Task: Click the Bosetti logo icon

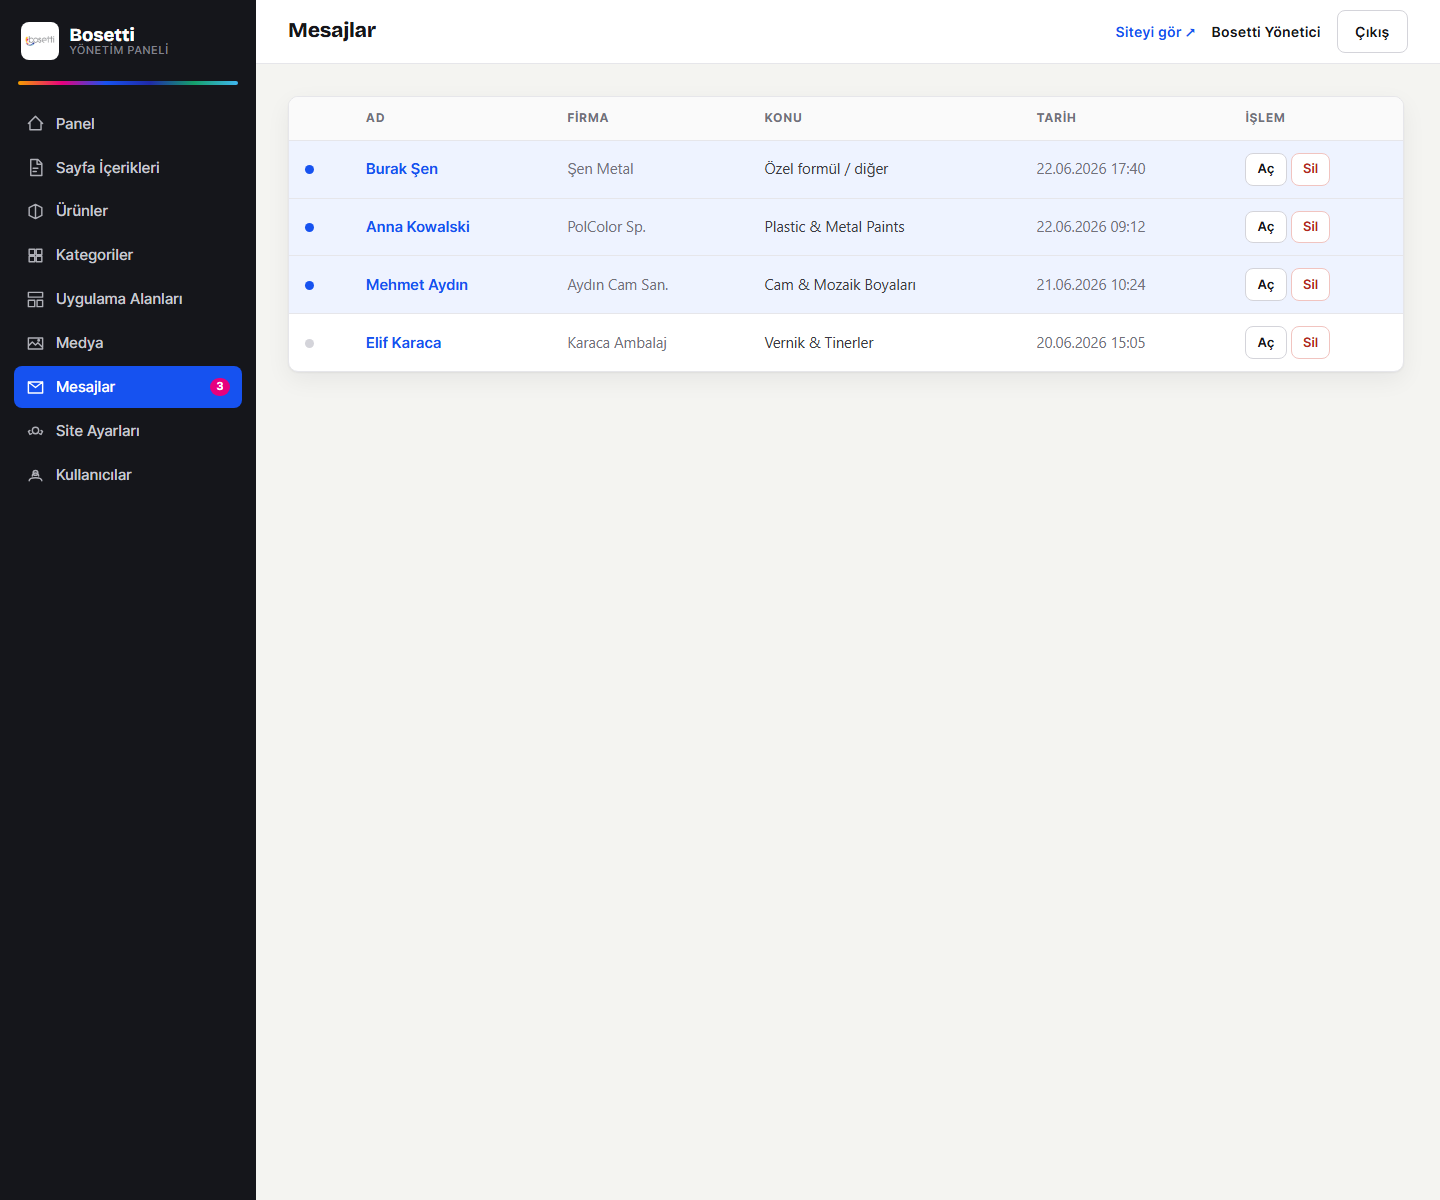Action: pyautogui.click(x=40, y=41)
